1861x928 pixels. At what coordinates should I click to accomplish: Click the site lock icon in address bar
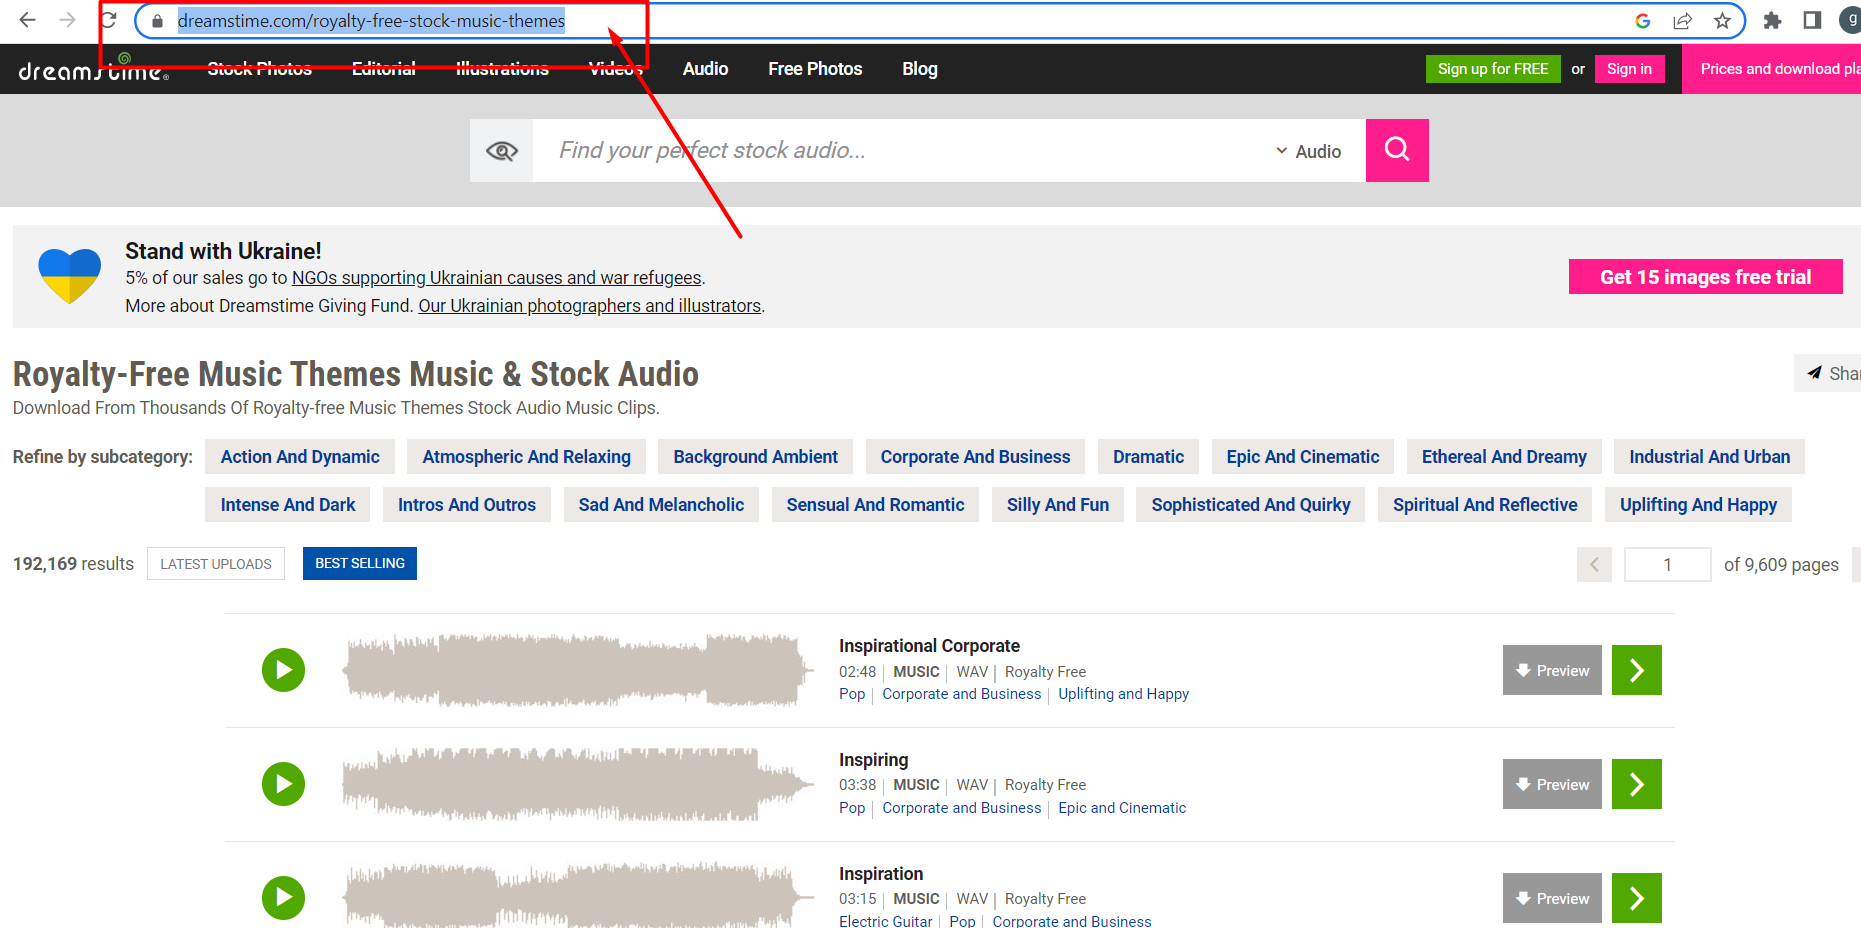click(x=157, y=21)
